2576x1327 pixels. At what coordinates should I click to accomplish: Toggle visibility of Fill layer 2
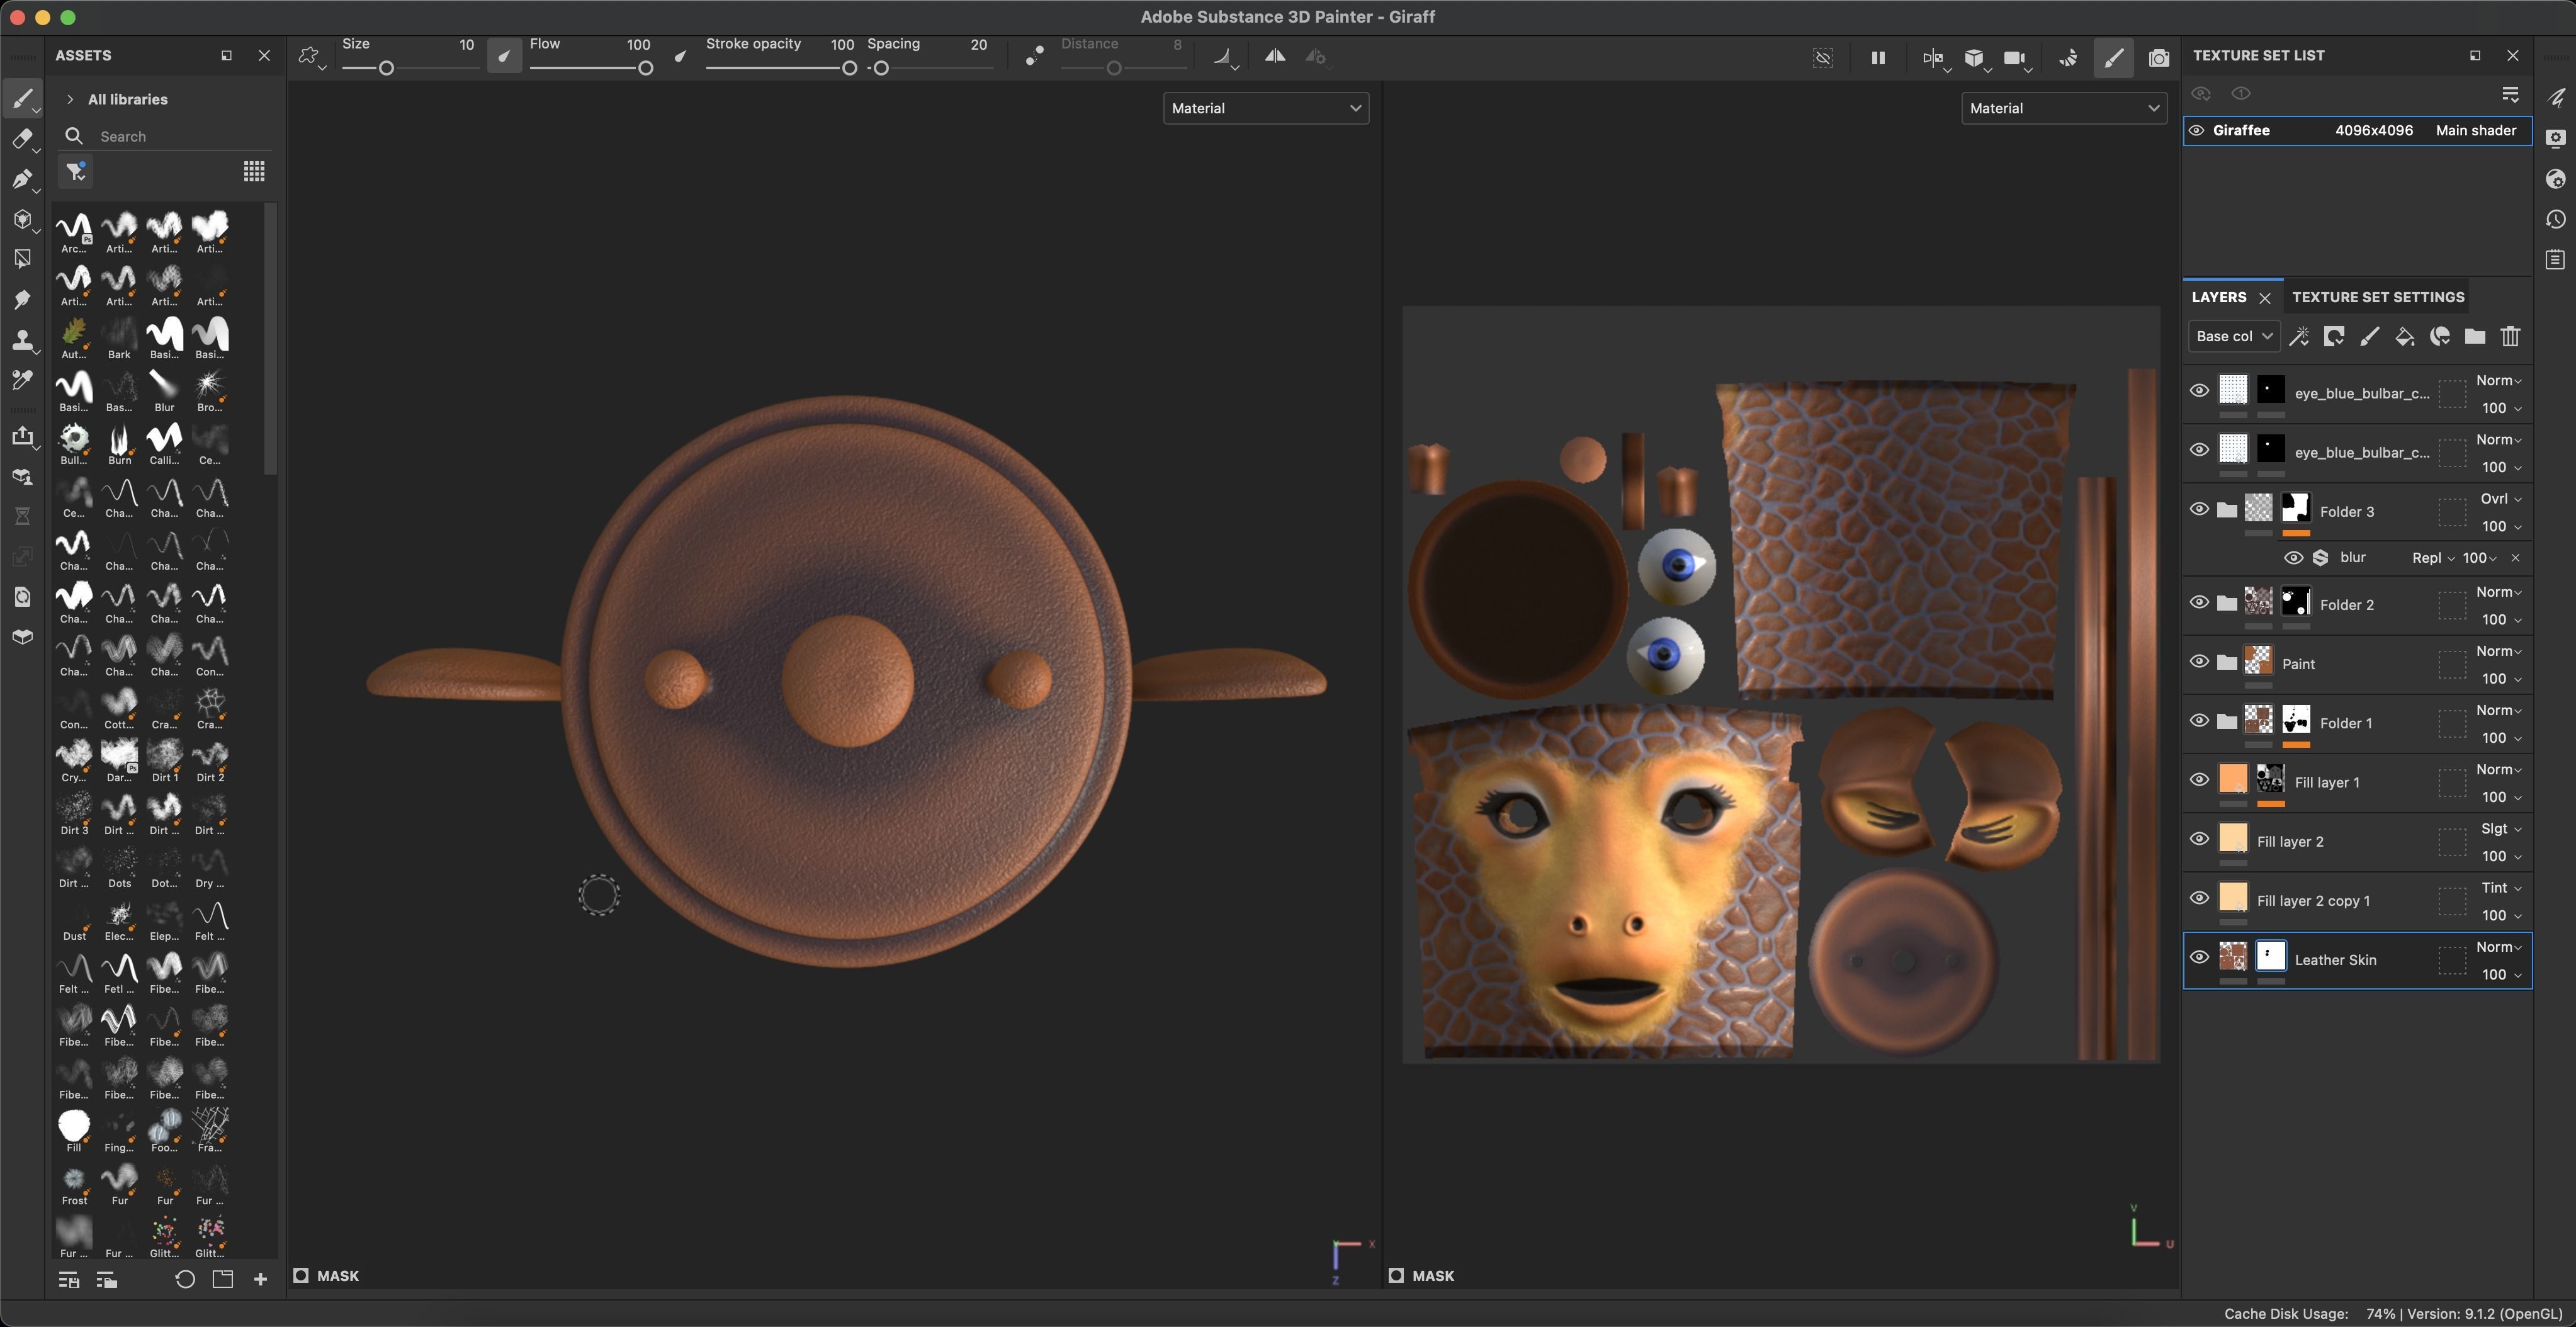[x=2199, y=839]
